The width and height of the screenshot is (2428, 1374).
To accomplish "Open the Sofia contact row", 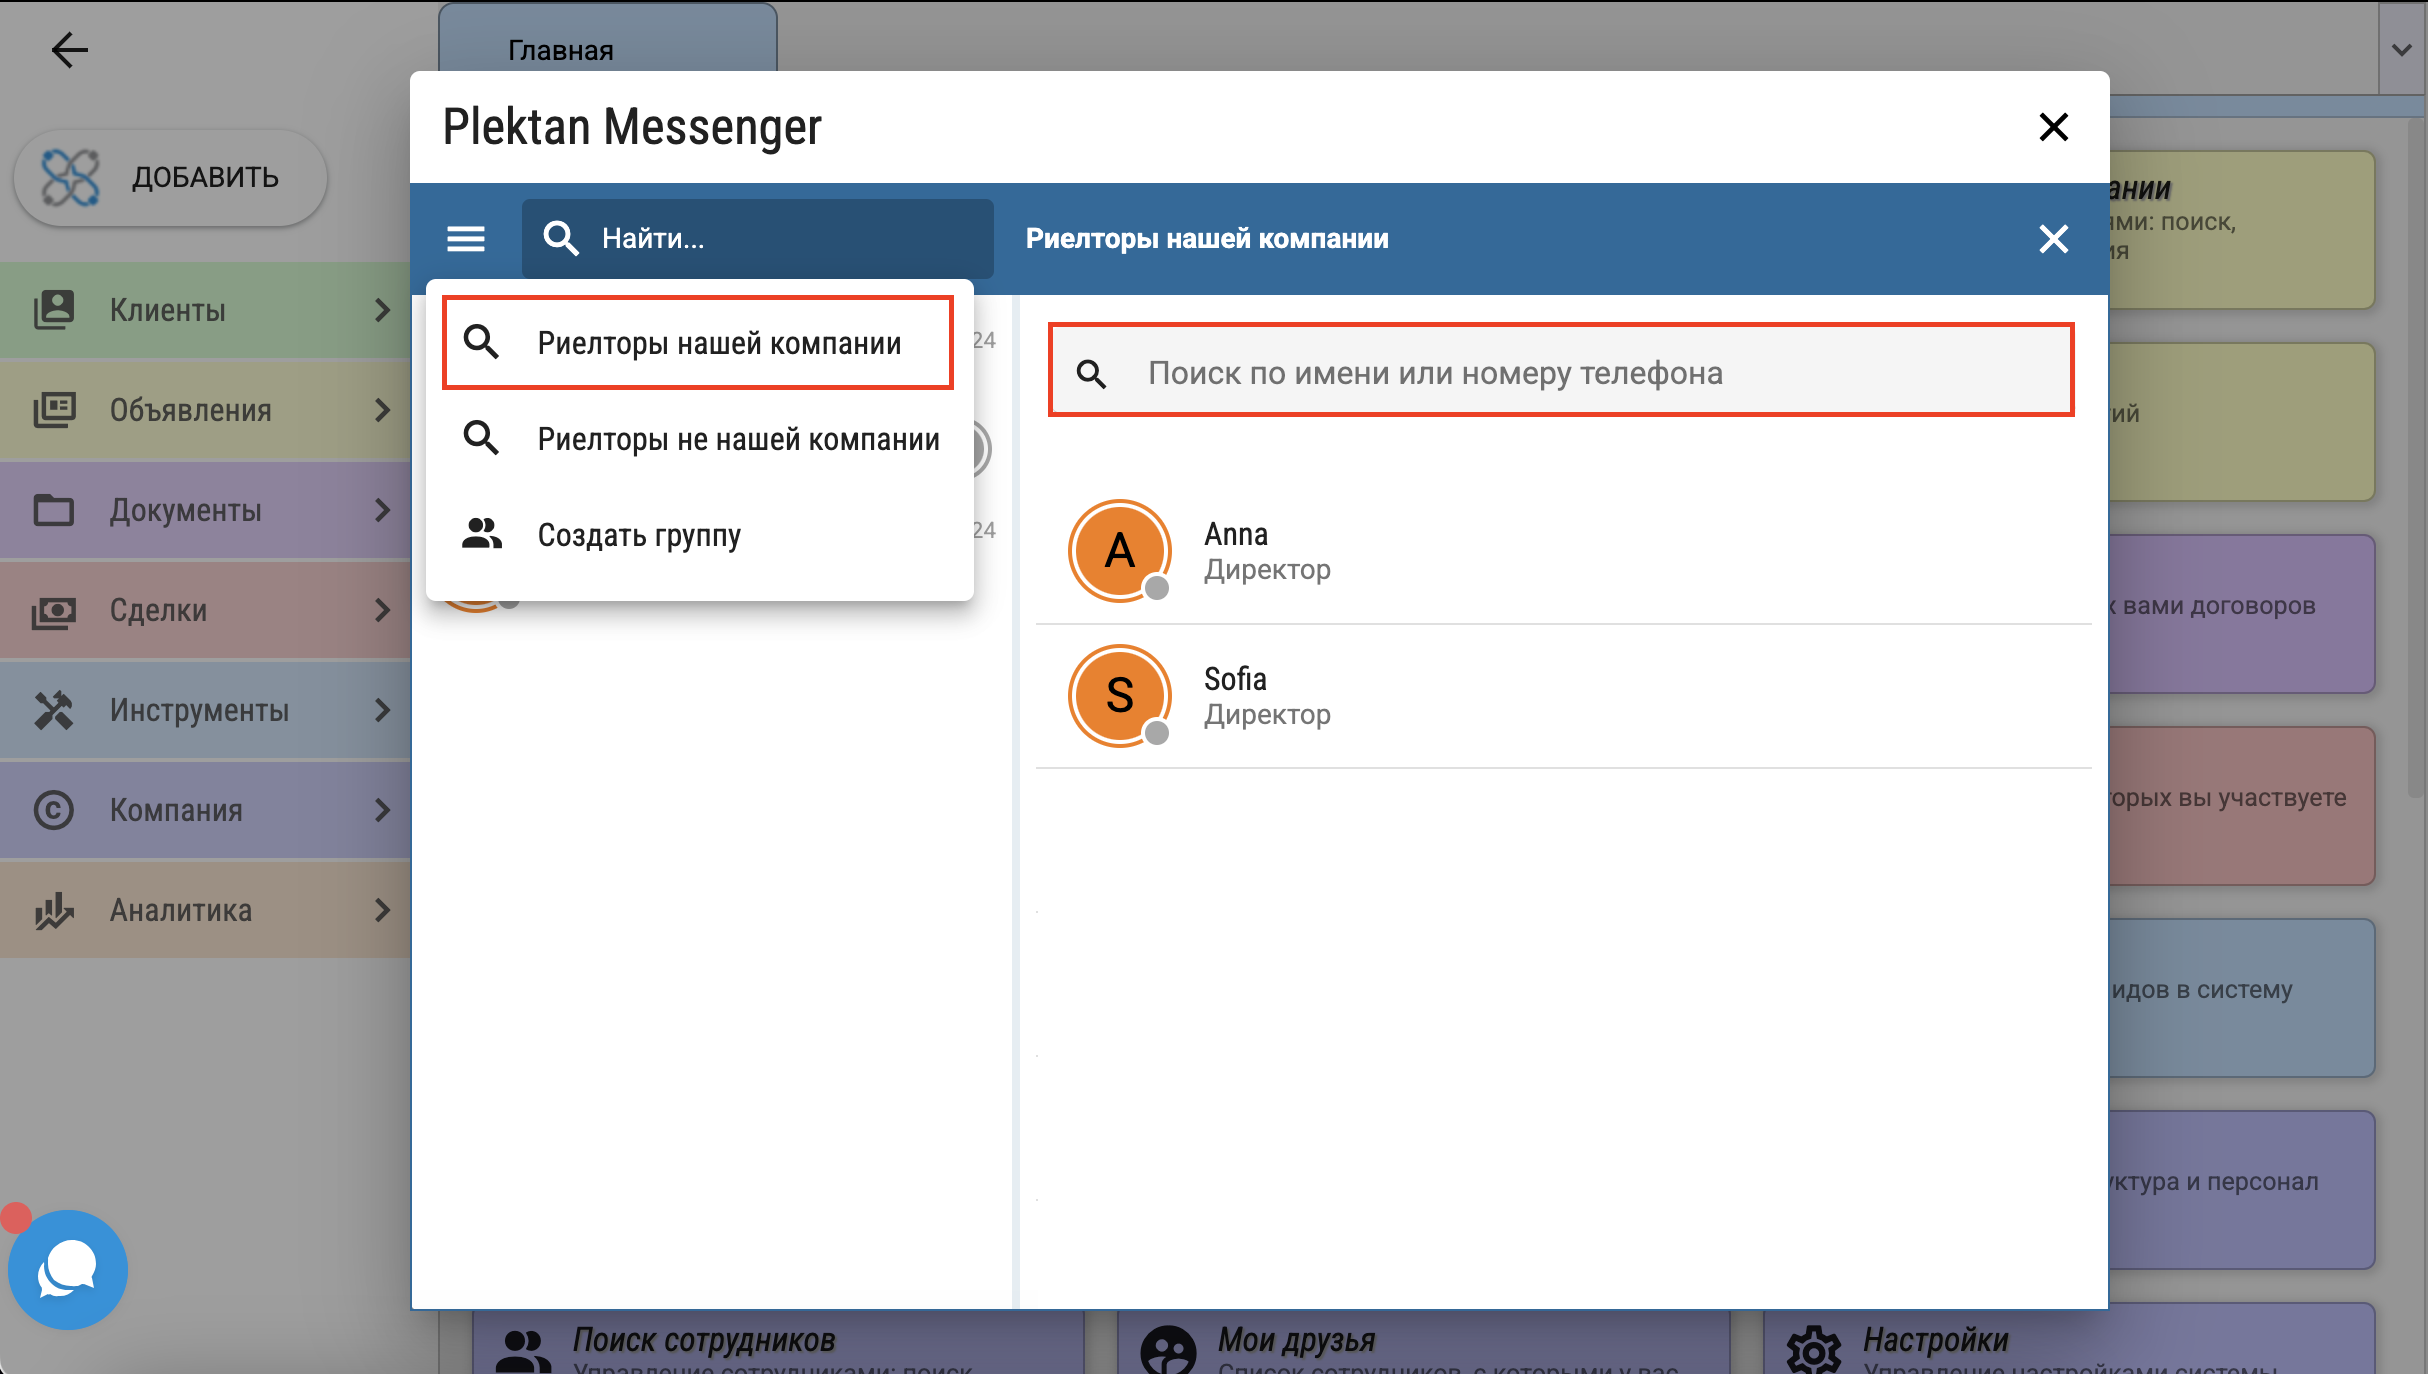I will [x=1564, y=696].
